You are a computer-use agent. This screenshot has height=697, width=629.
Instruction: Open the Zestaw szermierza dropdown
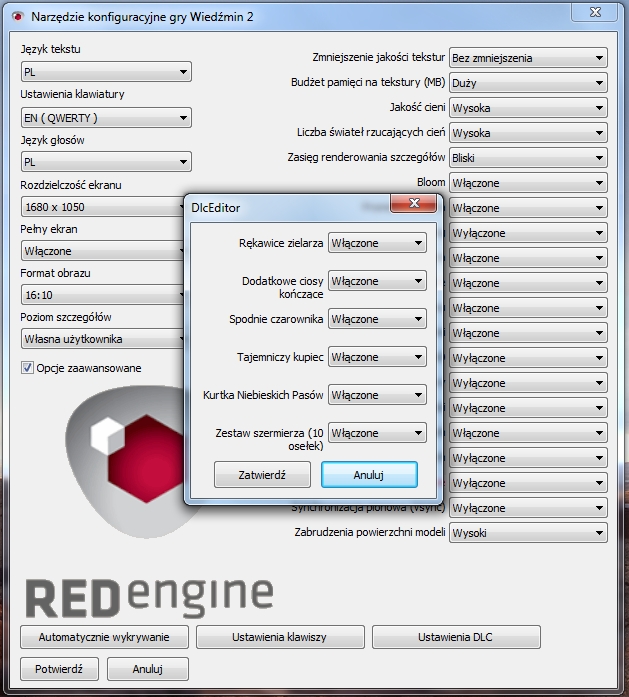(x=377, y=433)
